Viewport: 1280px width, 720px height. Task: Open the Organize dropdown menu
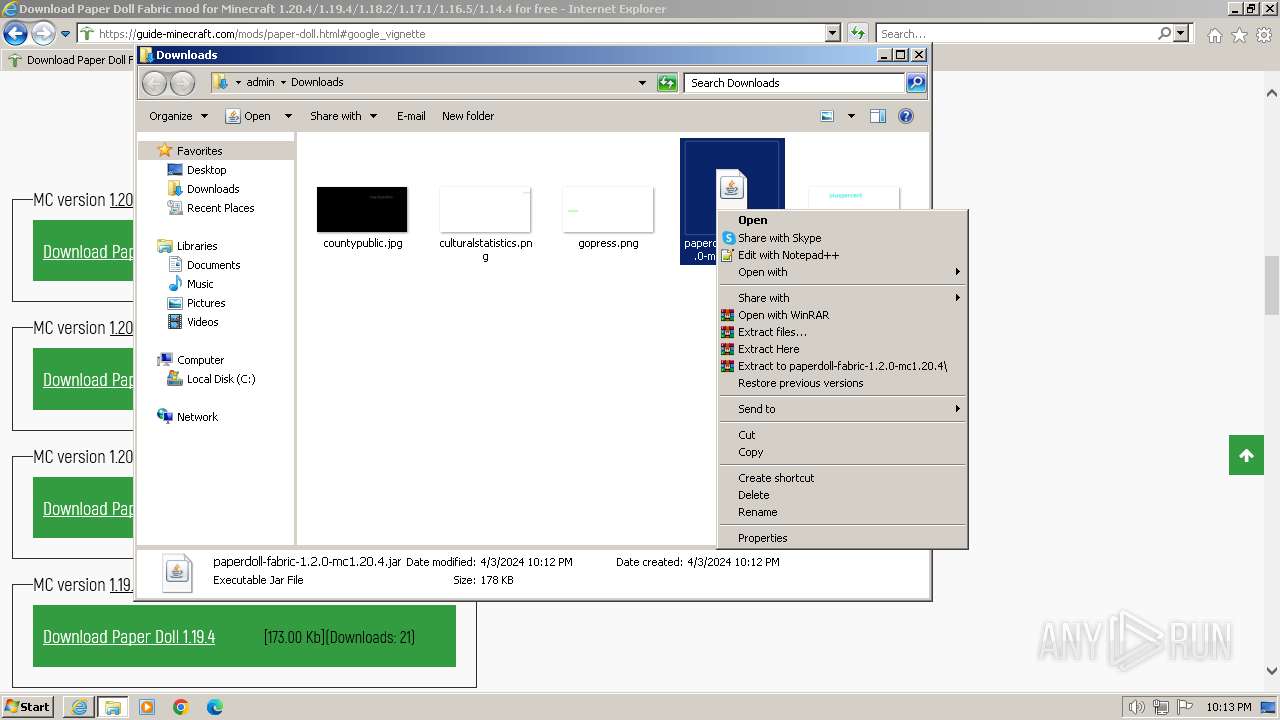tap(178, 116)
